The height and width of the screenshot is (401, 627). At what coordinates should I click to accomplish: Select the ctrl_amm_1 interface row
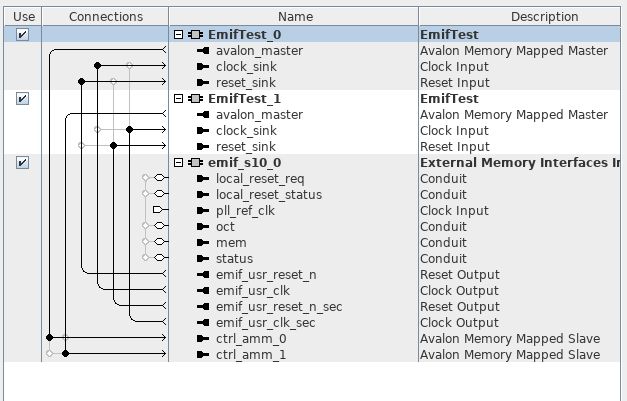250,355
